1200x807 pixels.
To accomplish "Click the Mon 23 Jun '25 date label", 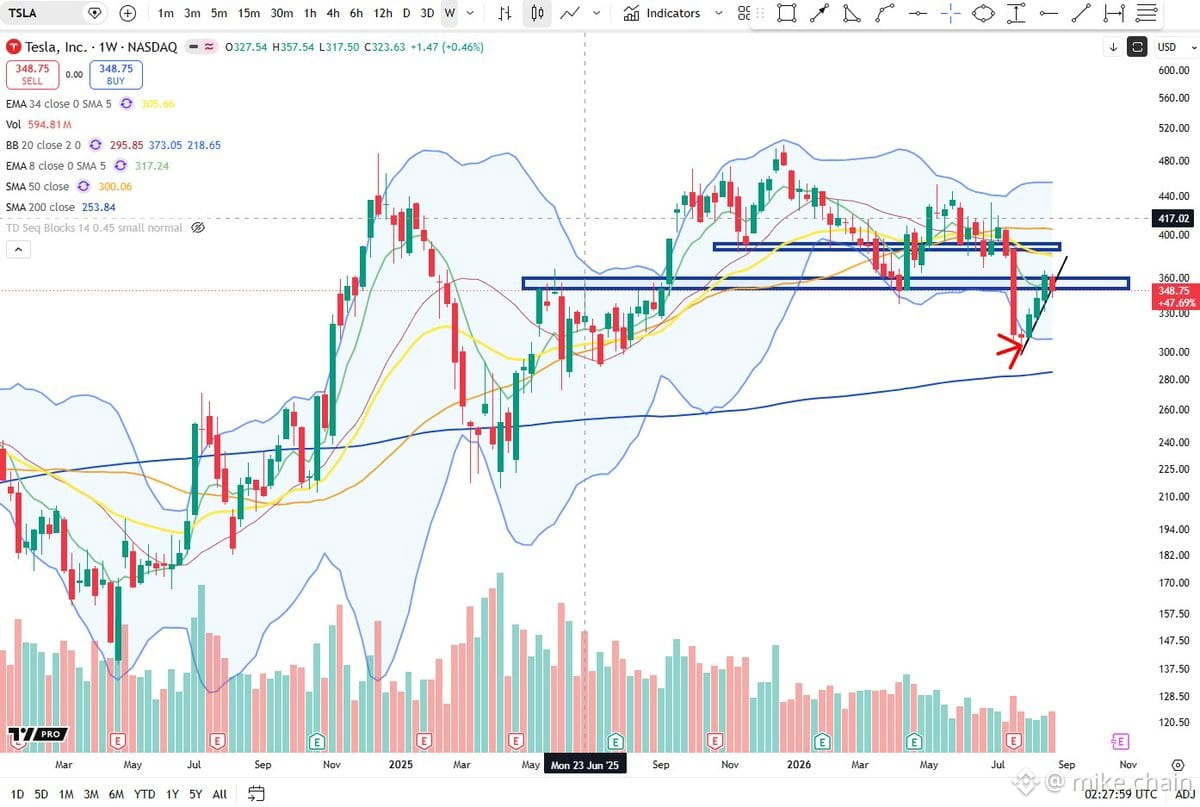I will pos(584,765).
